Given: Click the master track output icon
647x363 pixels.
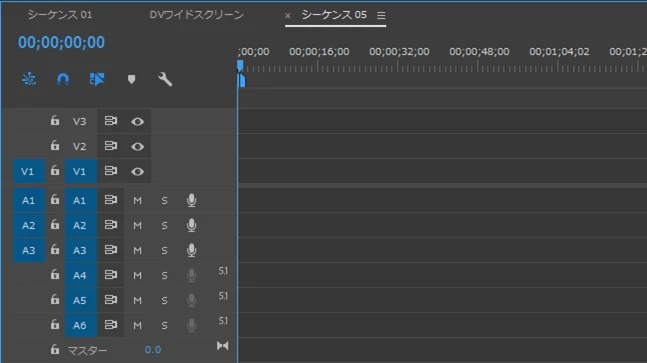Looking at the screenshot, I should 222,346.
